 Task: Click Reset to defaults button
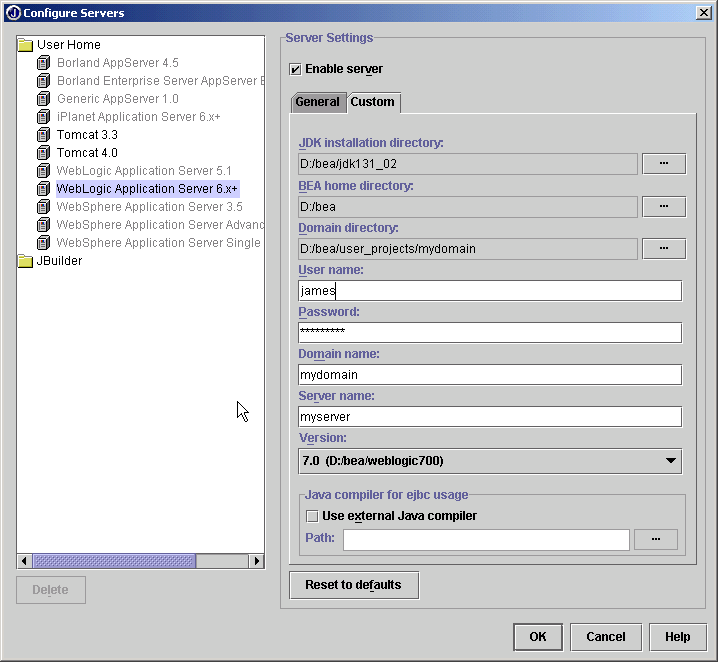click(x=354, y=585)
